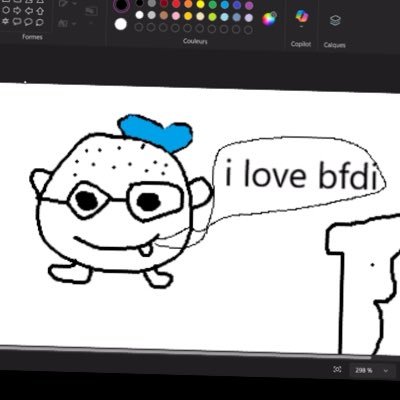Click the last empty custom color slot

coord(248,30)
